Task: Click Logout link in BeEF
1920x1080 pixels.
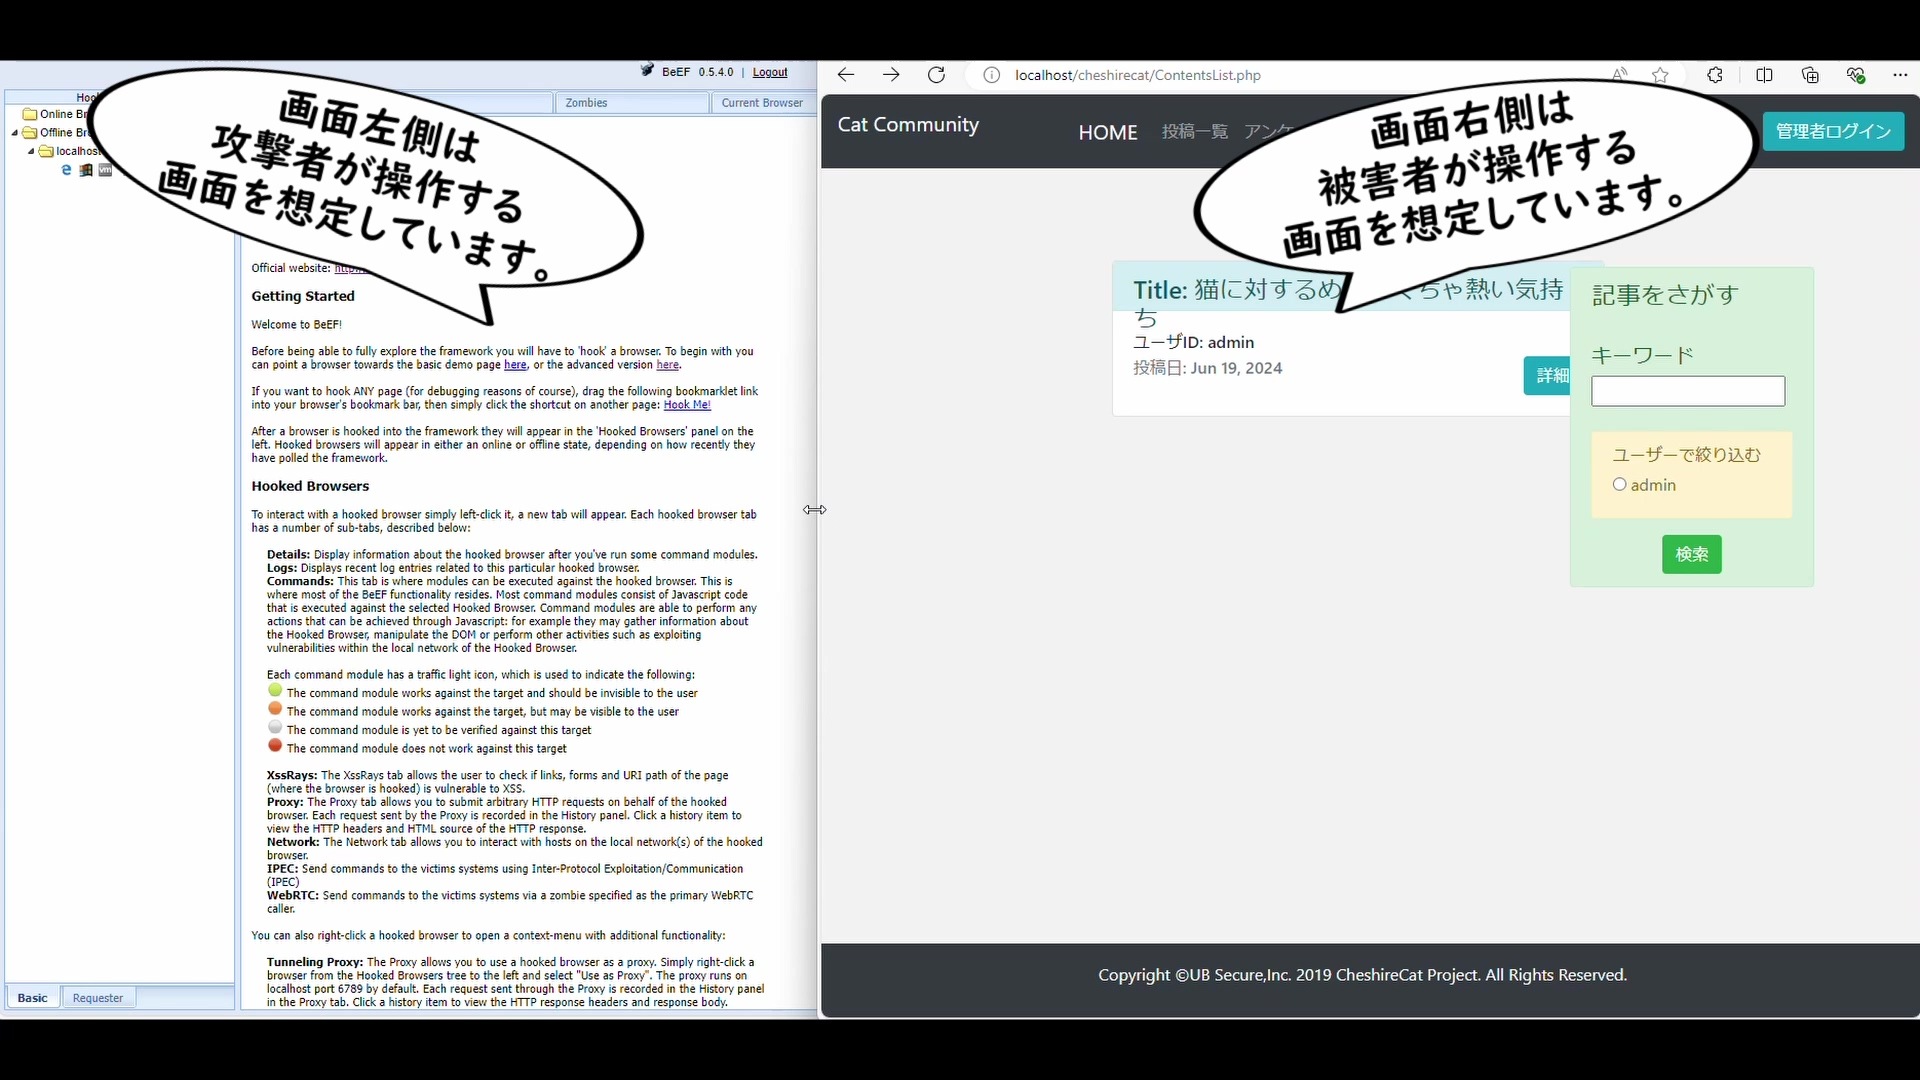Action: [770, 72]
